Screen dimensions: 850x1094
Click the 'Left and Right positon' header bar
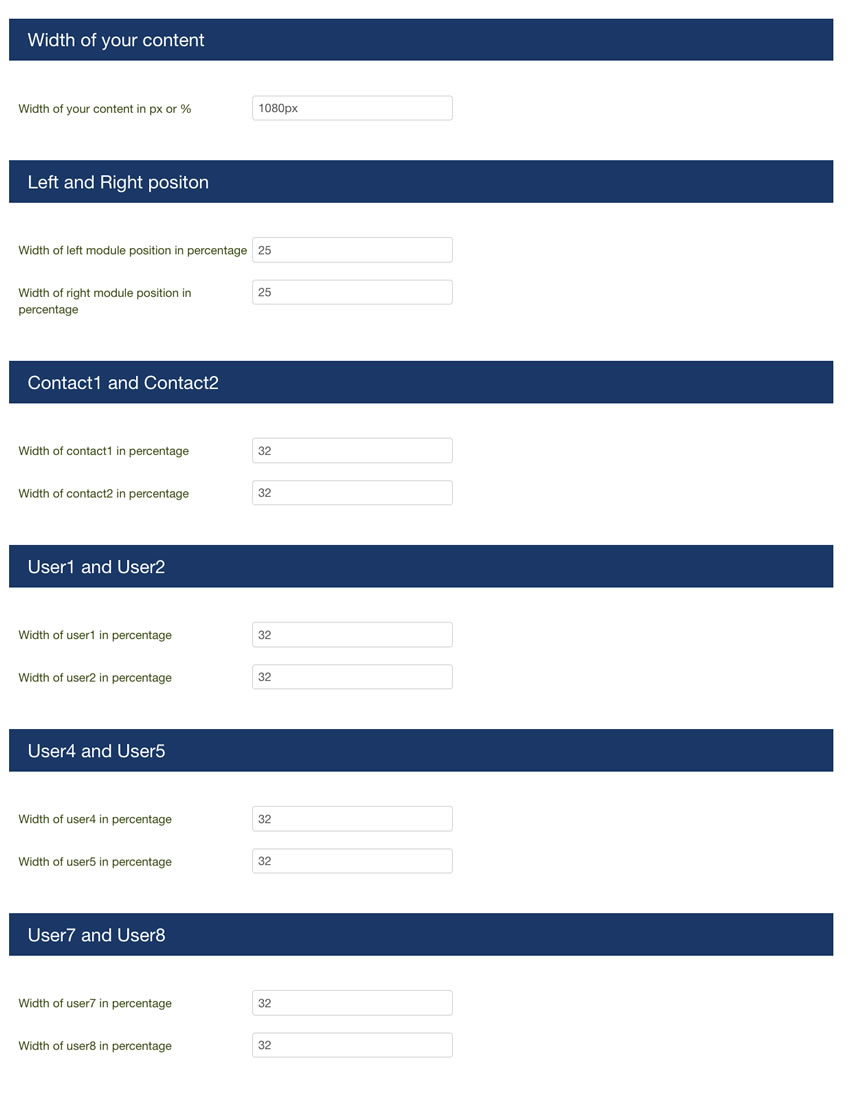point(421,181)
